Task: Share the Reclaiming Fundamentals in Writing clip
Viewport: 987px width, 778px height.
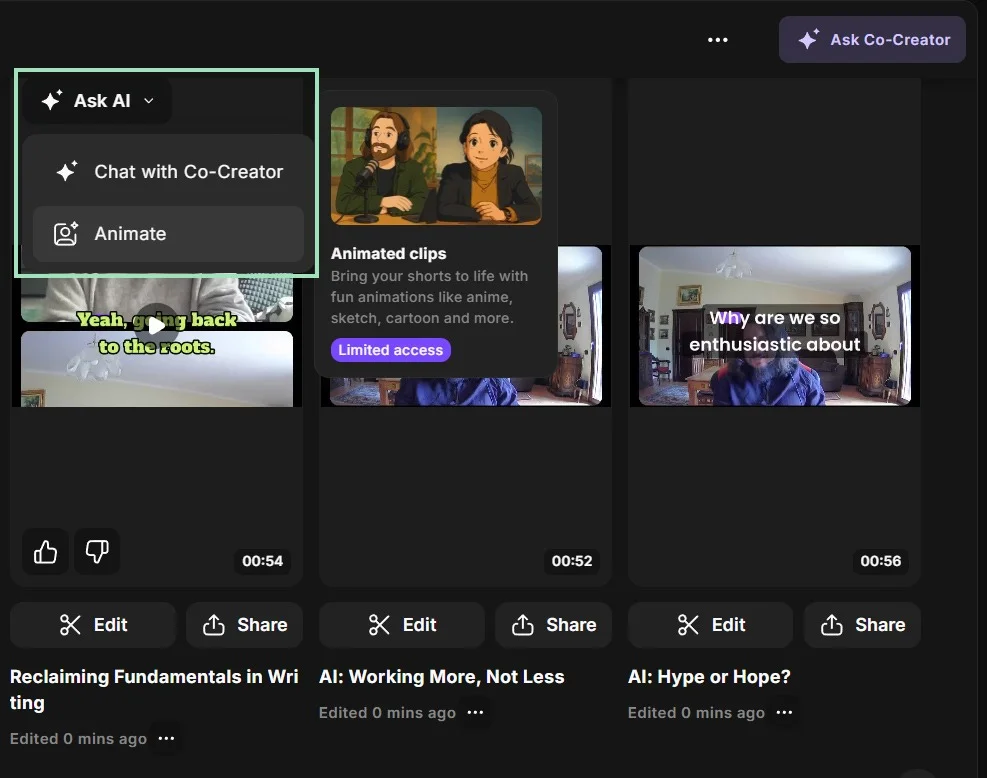Action: click(244, 625)
